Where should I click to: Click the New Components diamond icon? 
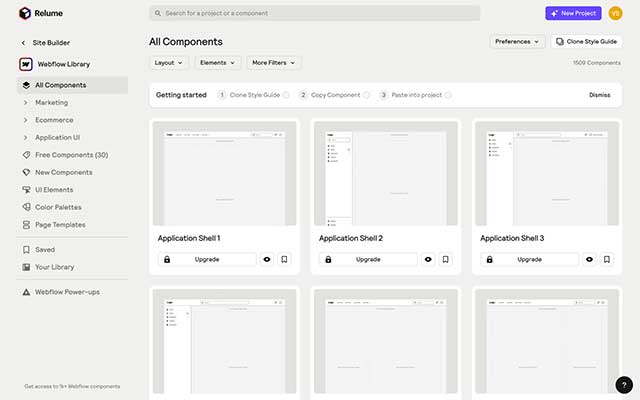point(26,172)
